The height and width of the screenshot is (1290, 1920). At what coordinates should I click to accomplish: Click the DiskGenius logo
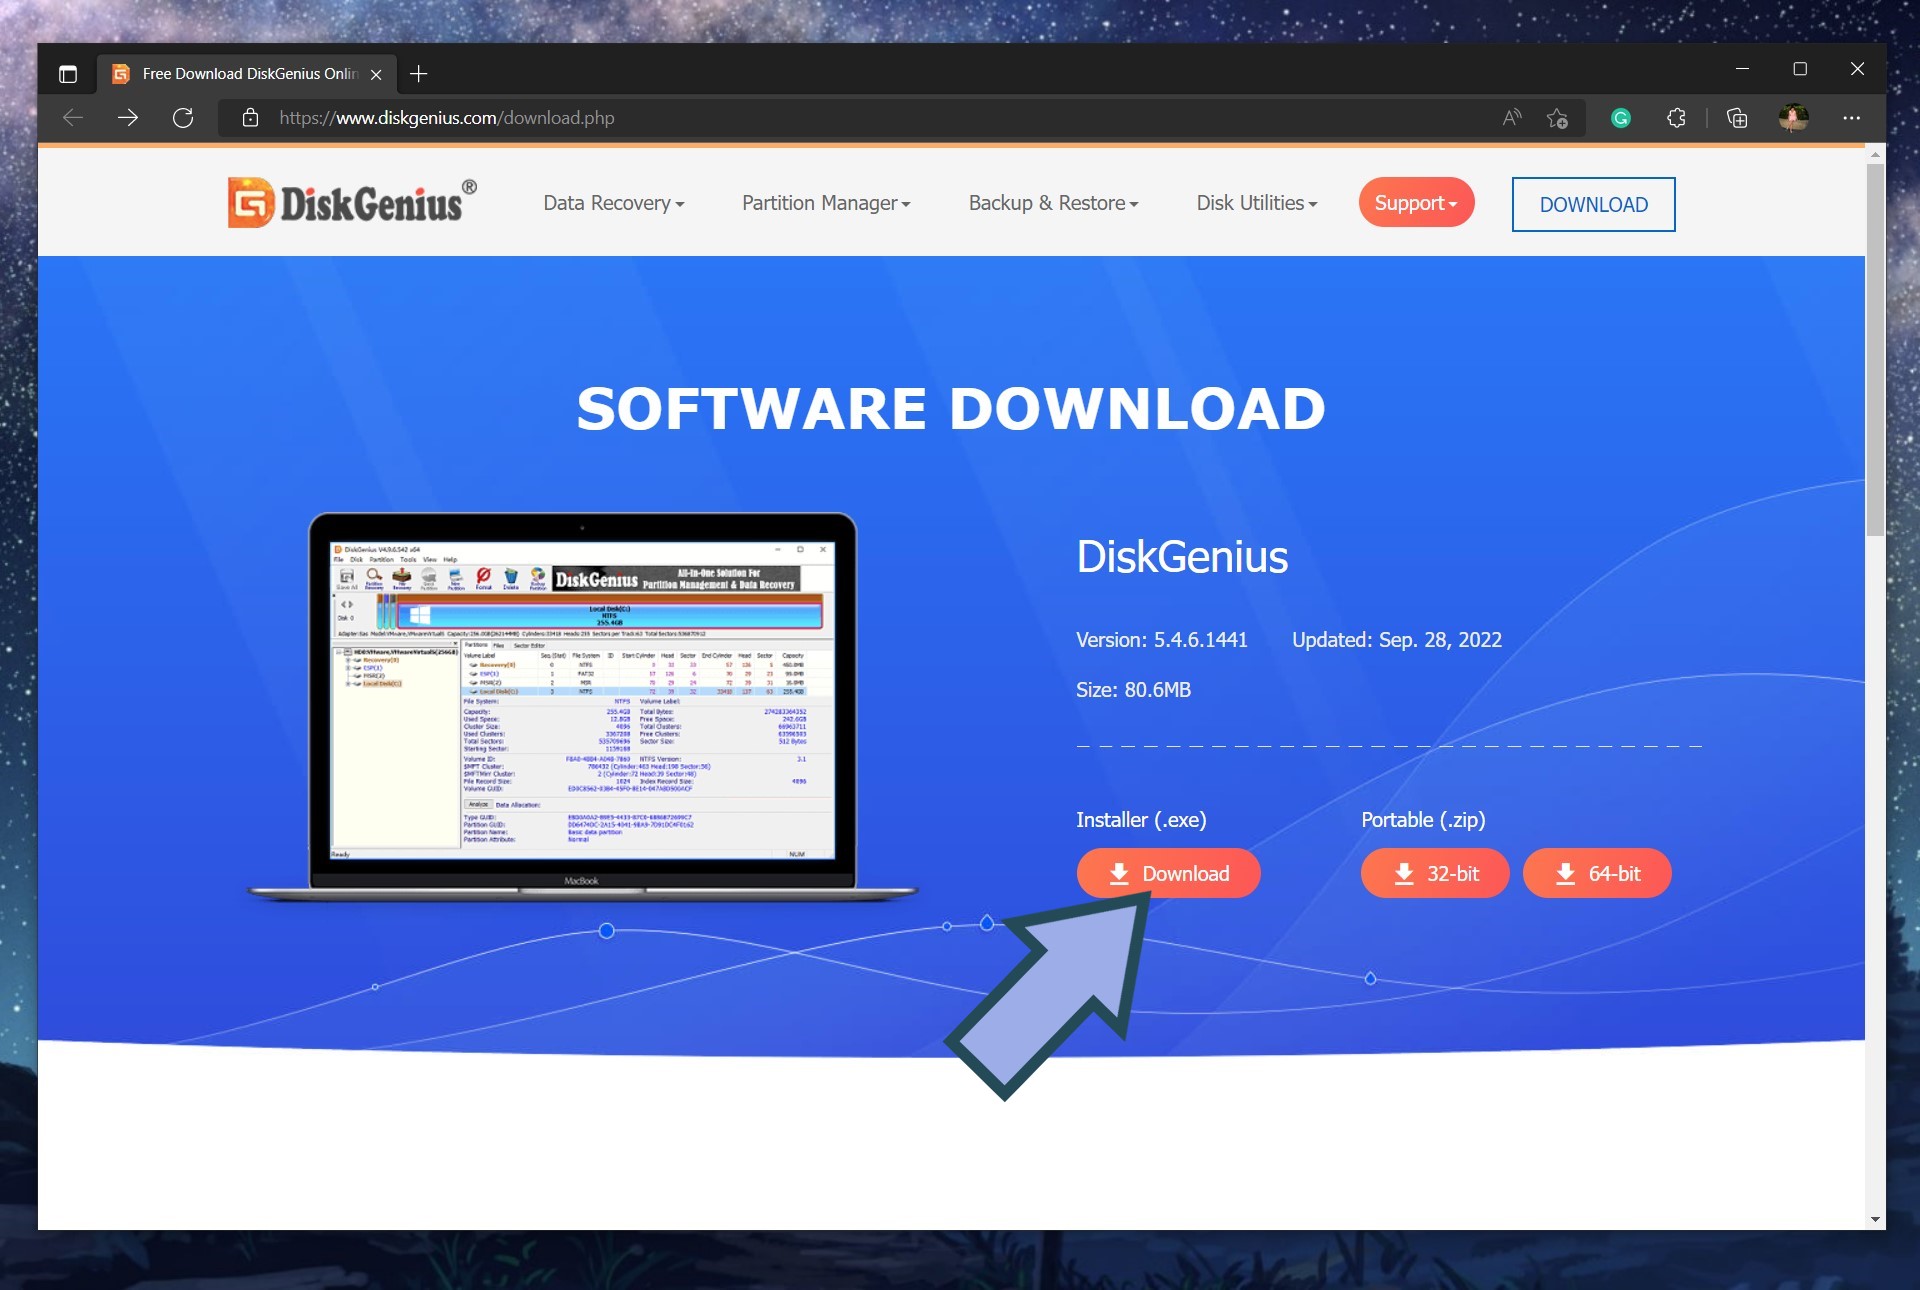coord(352,203)
